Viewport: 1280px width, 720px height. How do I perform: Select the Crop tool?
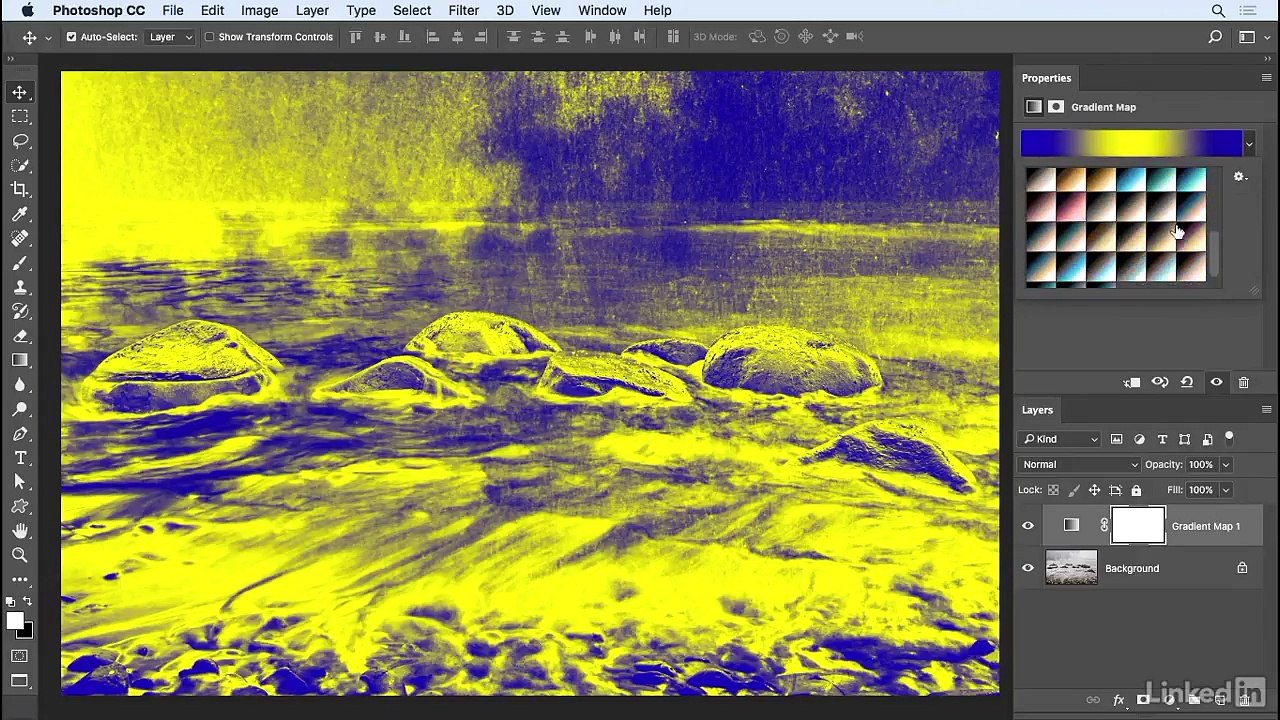(x=20, y=190)
